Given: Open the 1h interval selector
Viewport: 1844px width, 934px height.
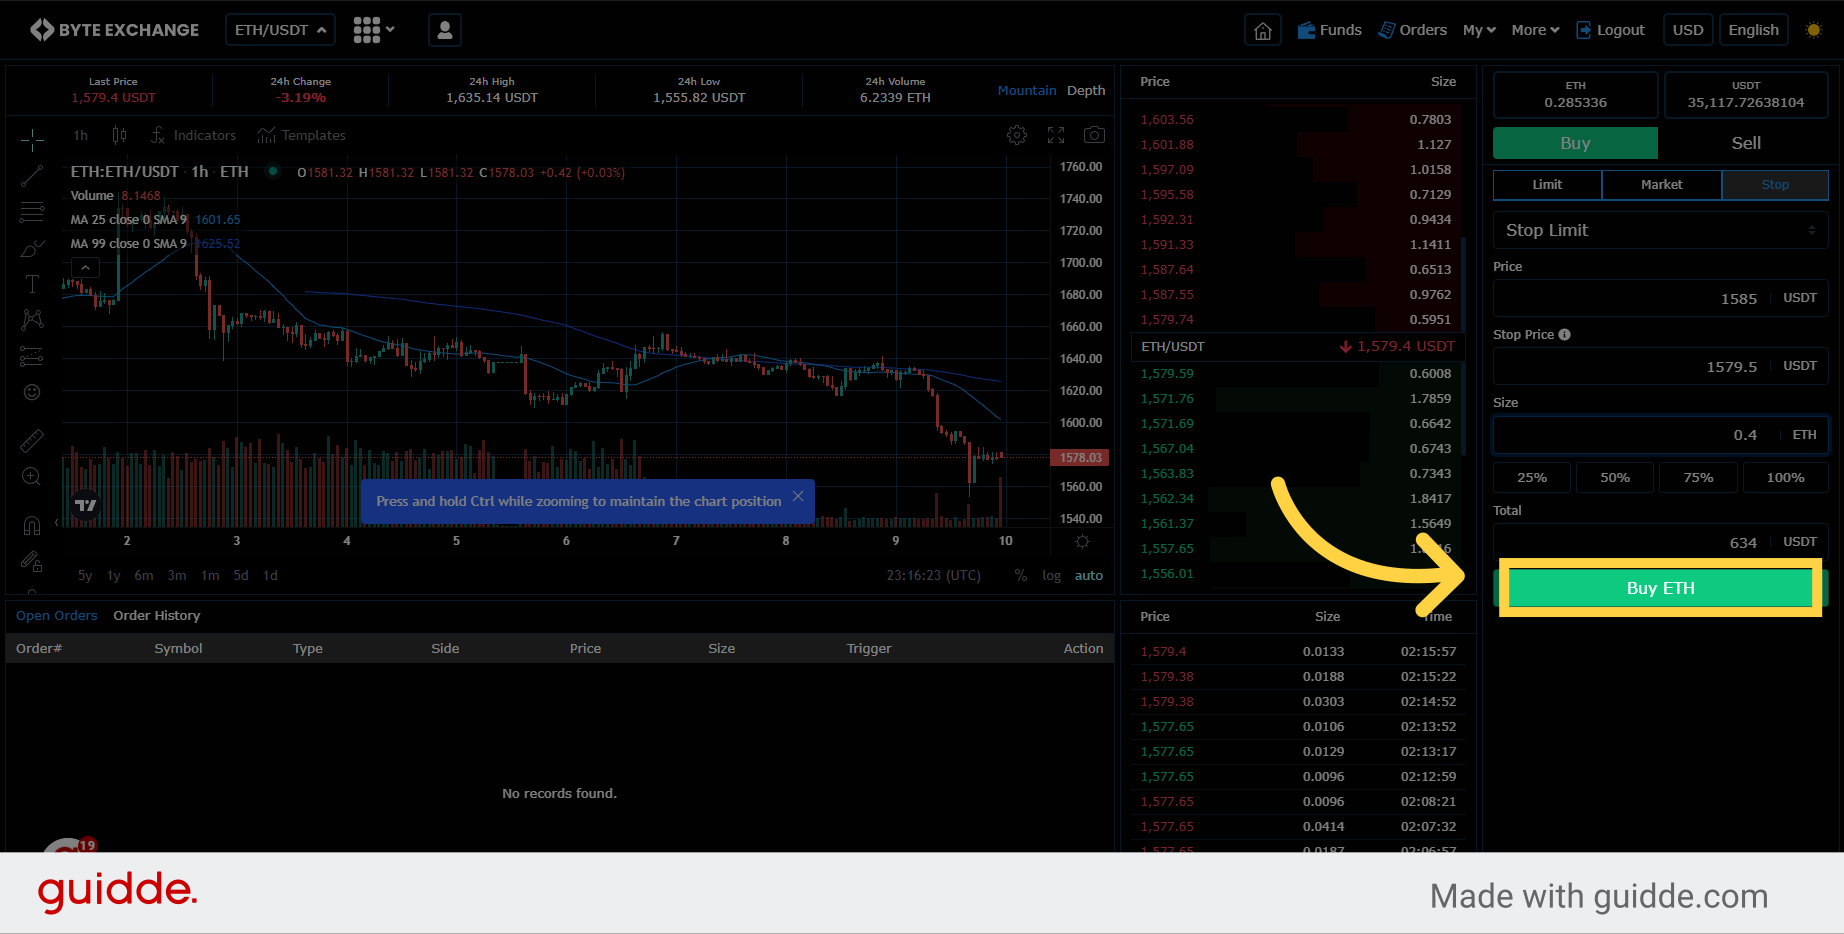Looking at the screenshot, I should coord(81,135).
